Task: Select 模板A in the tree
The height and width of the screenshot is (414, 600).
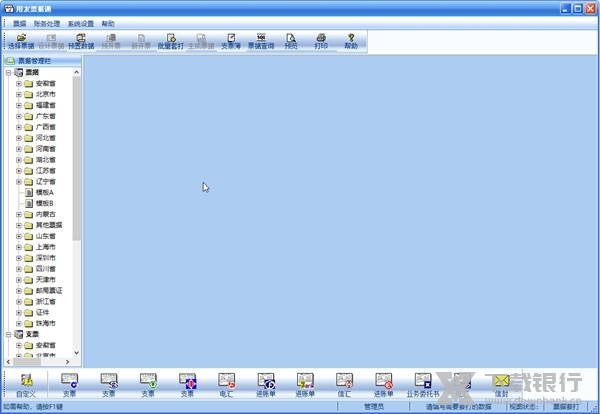Action: point(44,192)
